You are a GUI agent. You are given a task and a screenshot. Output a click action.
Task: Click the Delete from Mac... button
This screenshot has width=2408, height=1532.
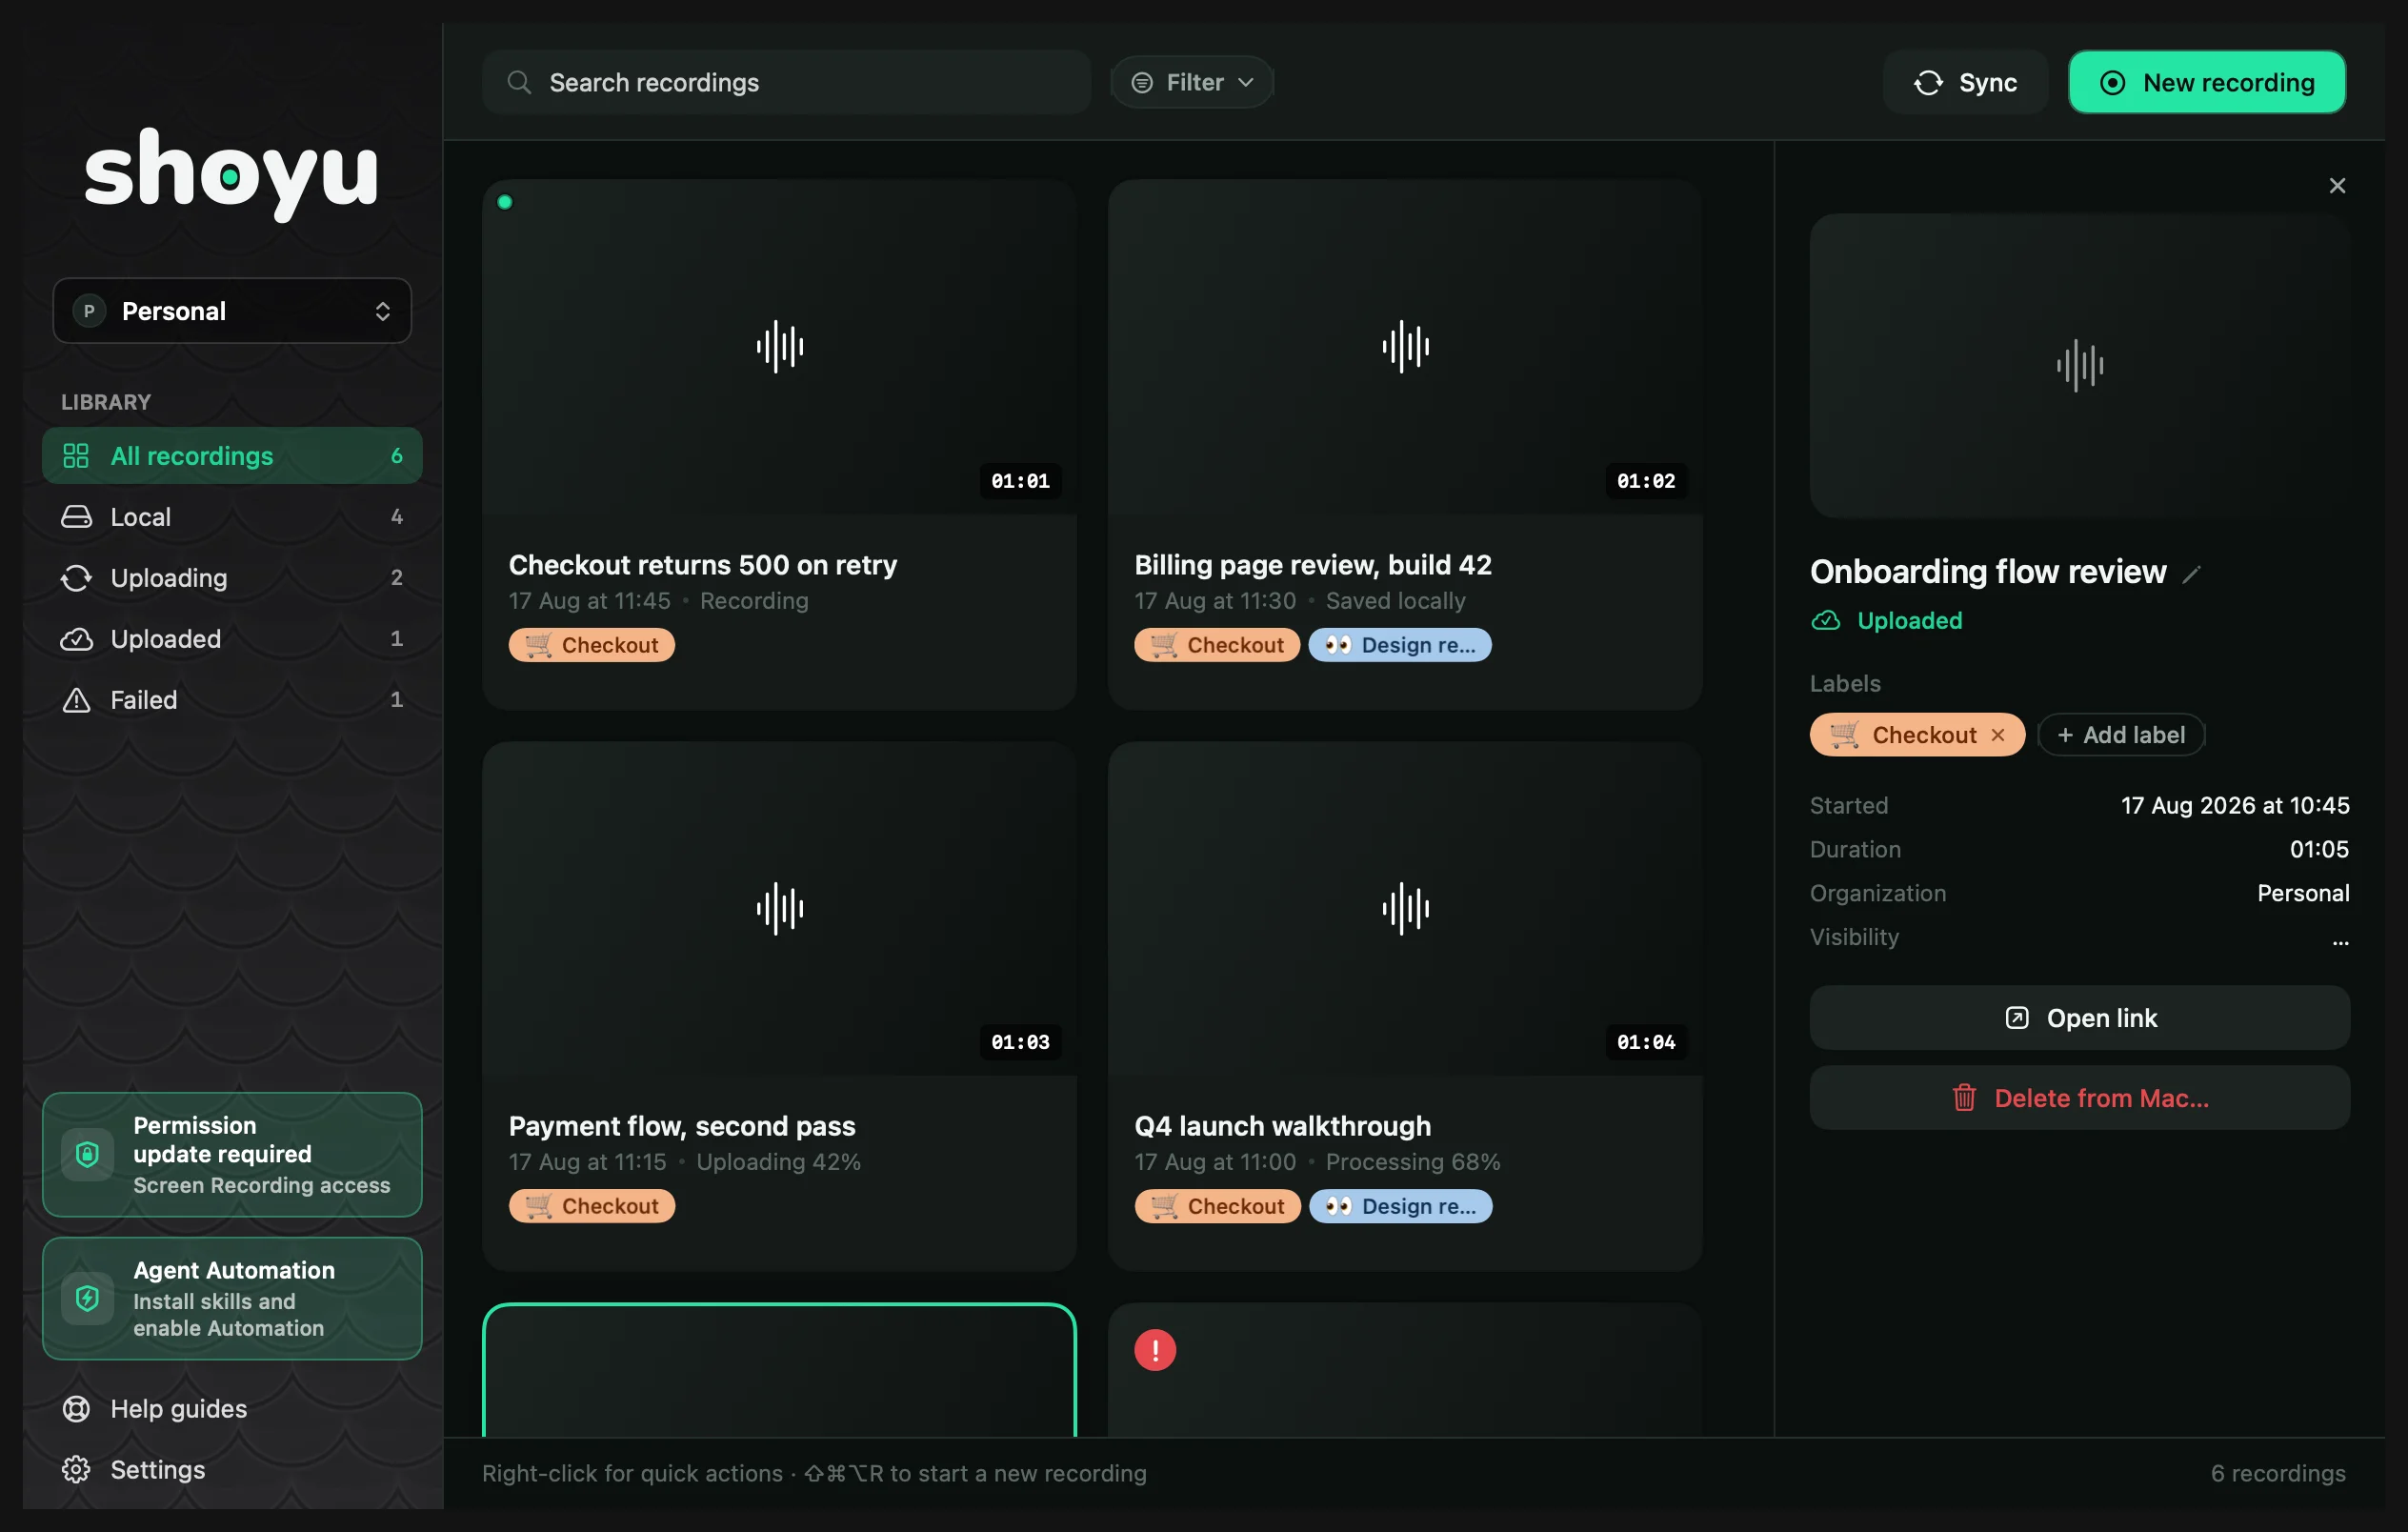tap(2080, 1098)
